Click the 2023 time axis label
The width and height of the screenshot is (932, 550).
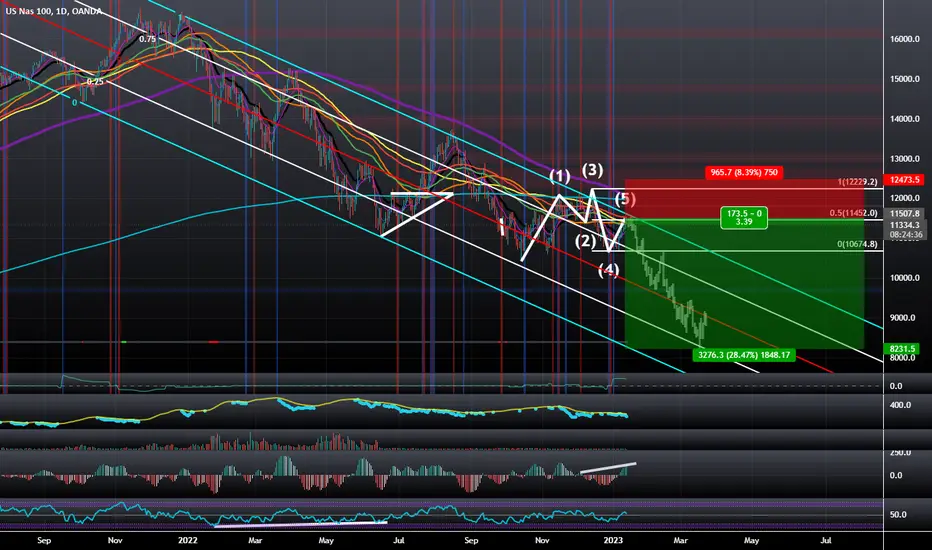[x=613, y=540]
